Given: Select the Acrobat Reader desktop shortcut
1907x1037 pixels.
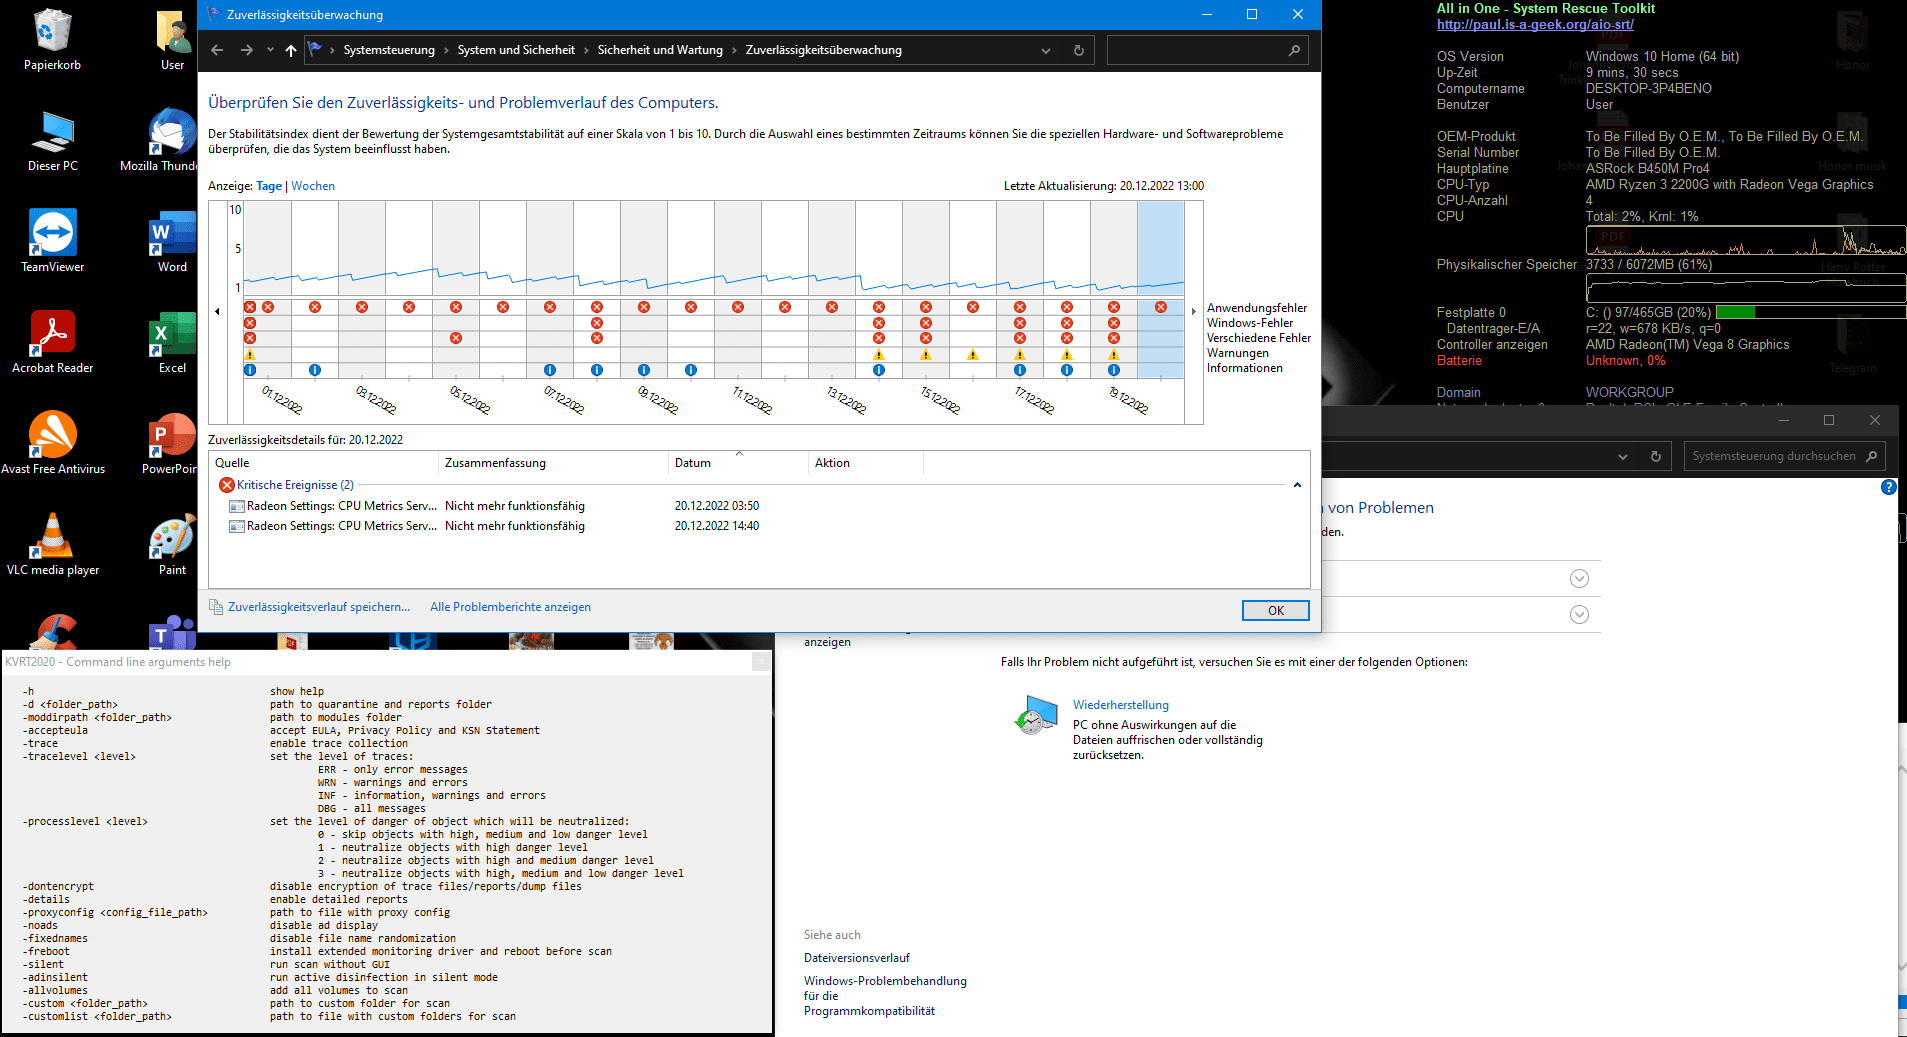Looking at the screenshot, I should pyautogui.click(x=52, y=343).
